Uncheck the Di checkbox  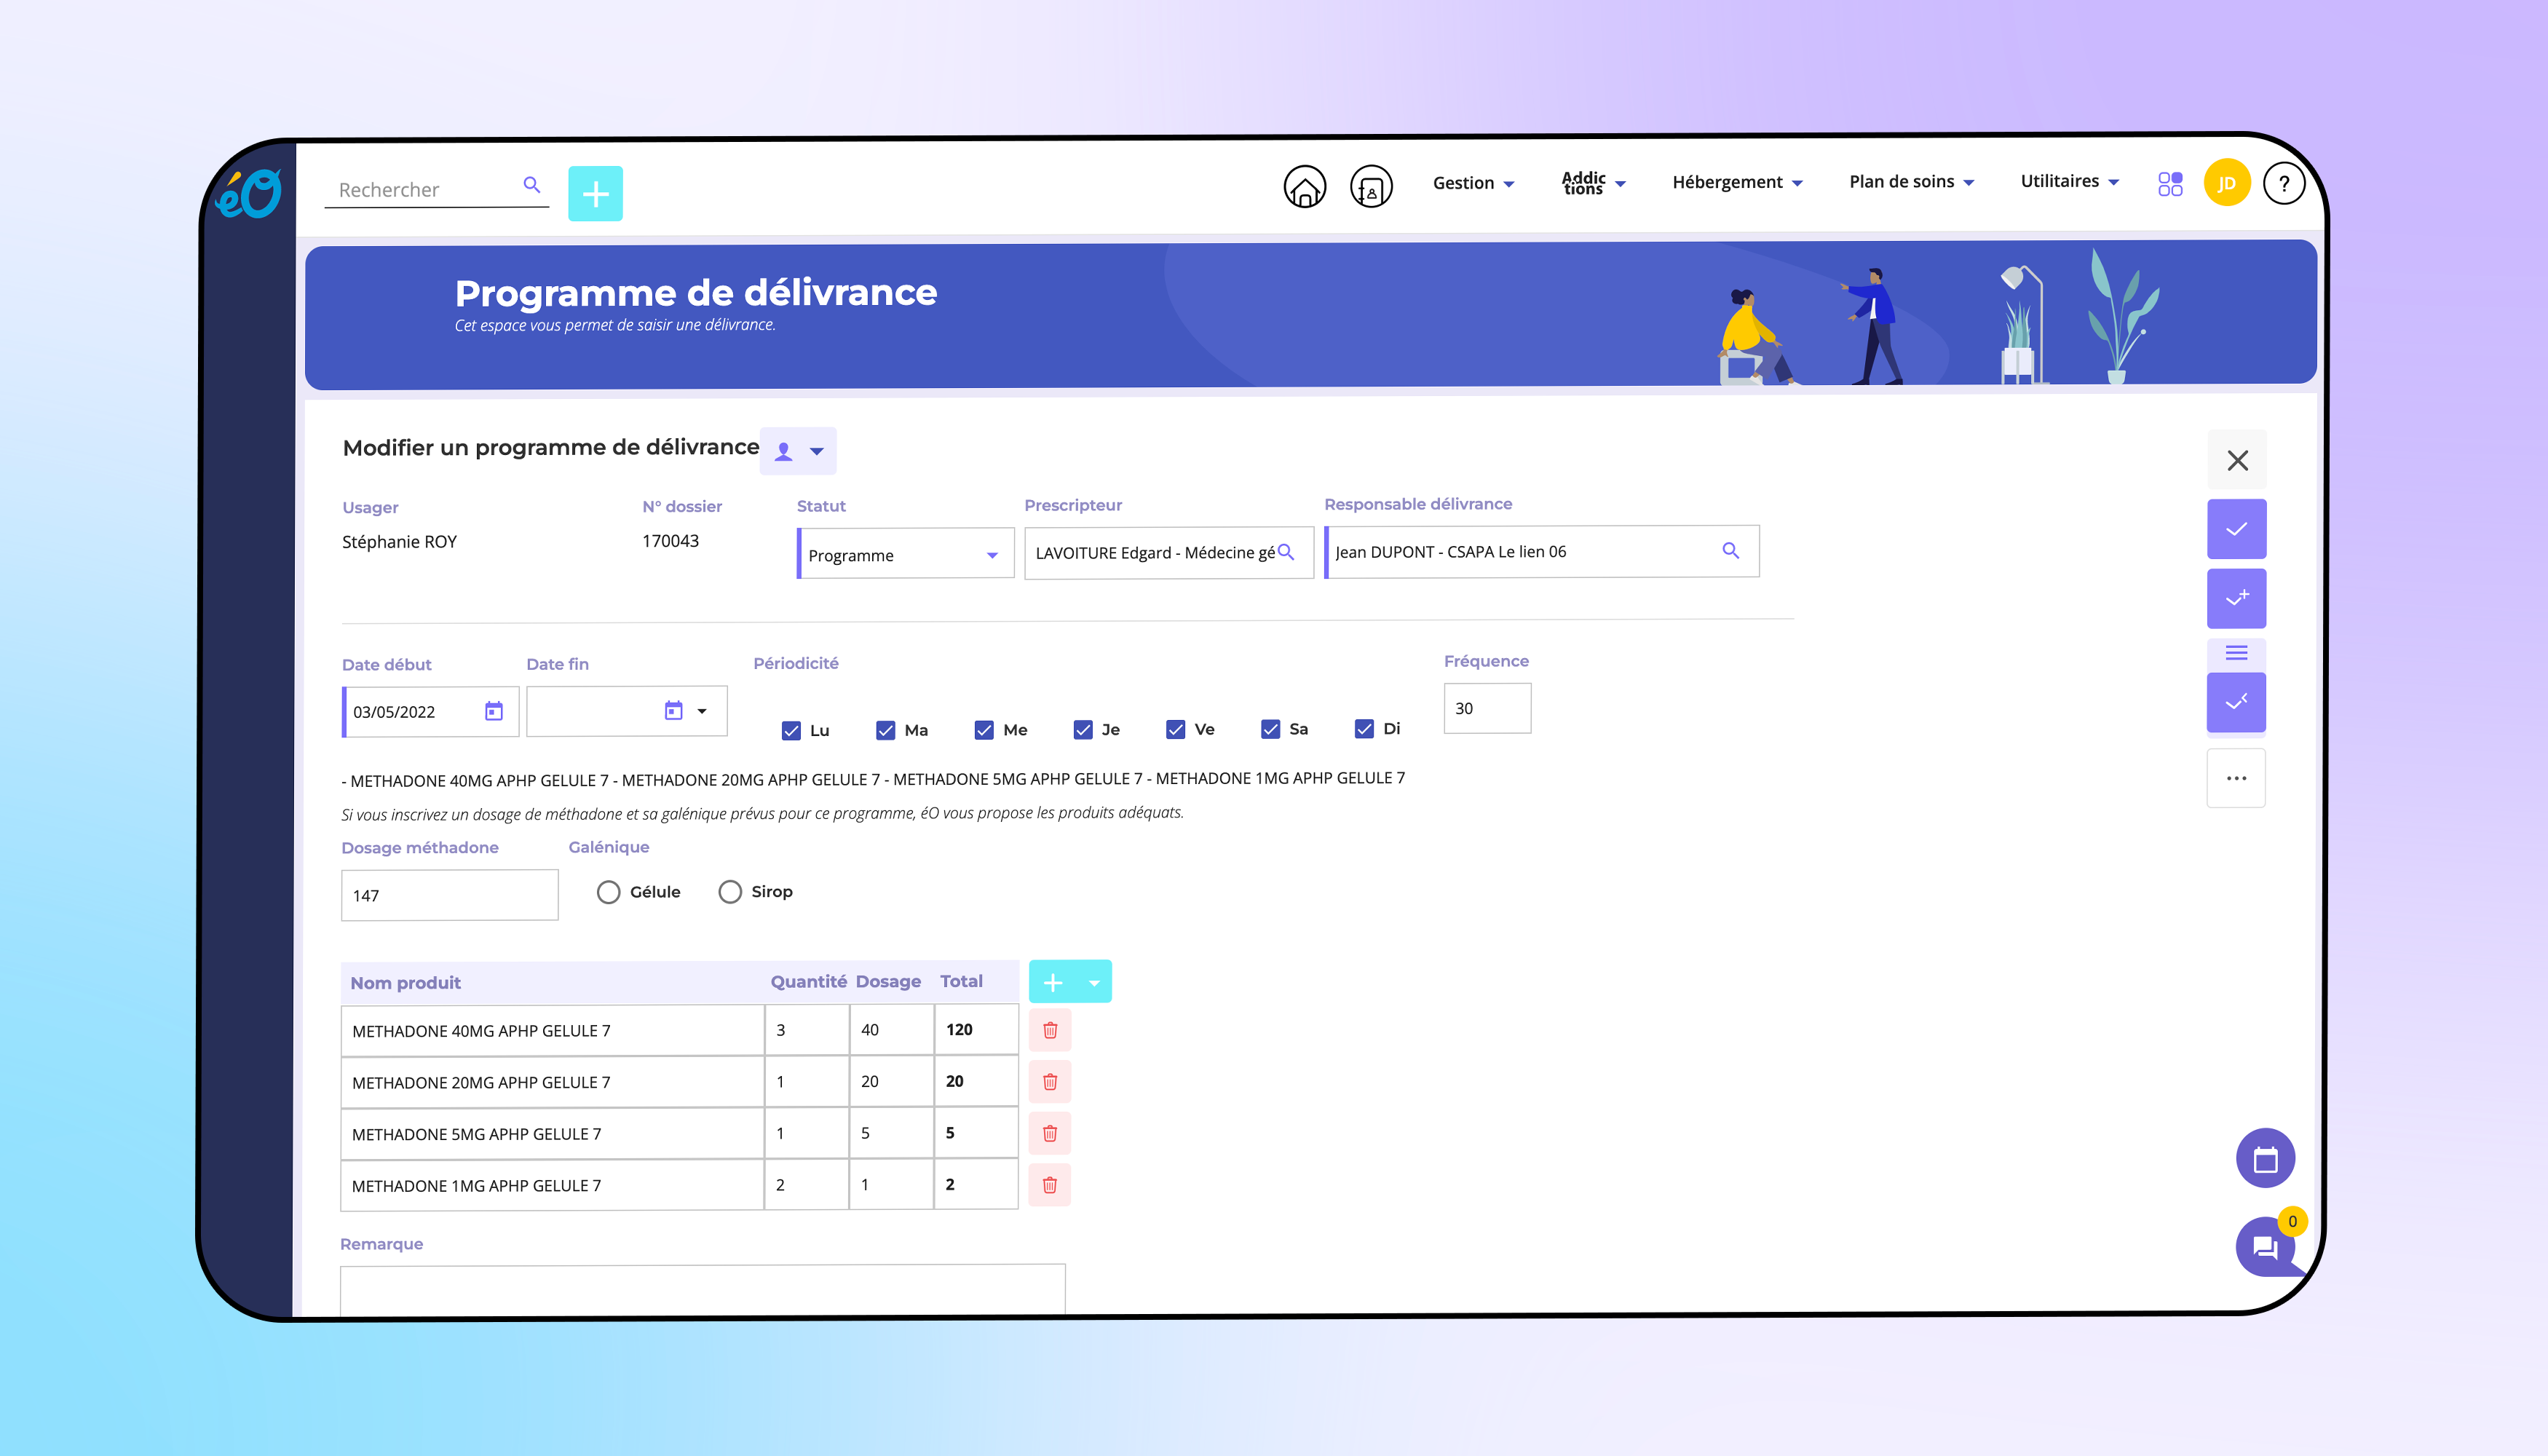click(x=1364, y=728)
